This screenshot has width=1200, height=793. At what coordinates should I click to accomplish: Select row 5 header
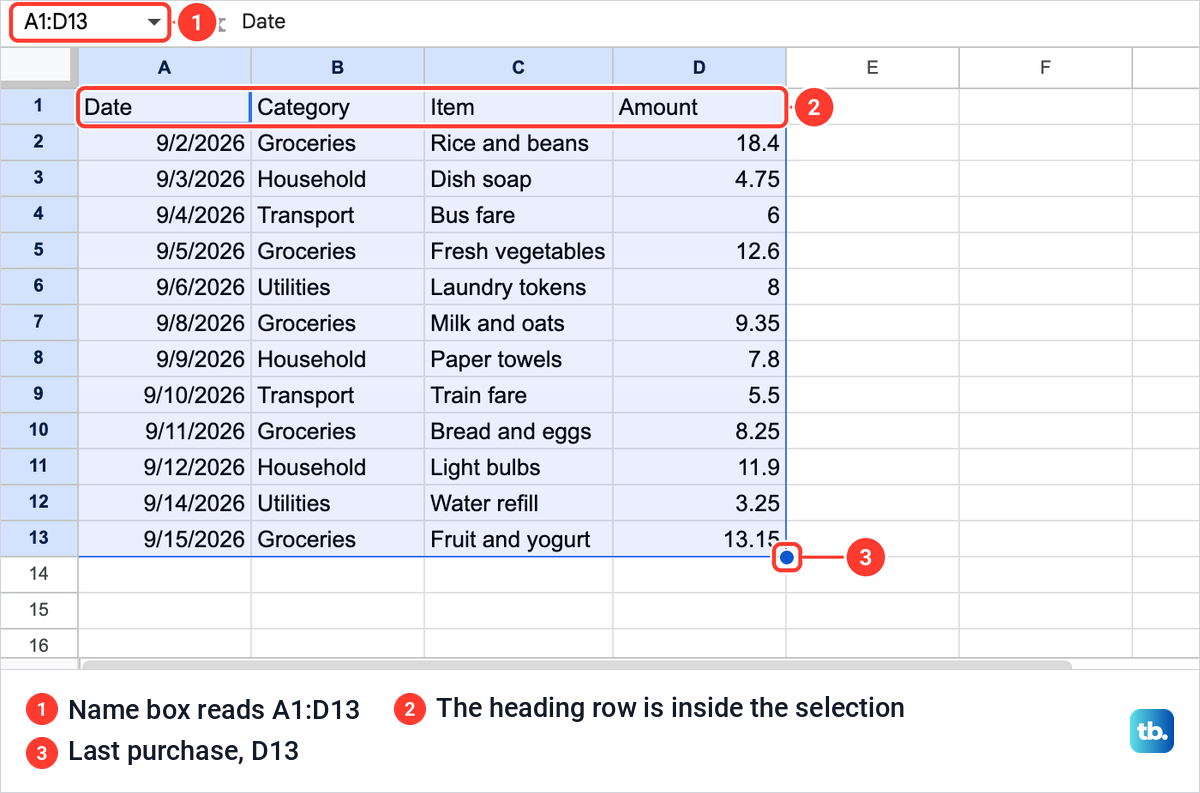pos(39,251)
